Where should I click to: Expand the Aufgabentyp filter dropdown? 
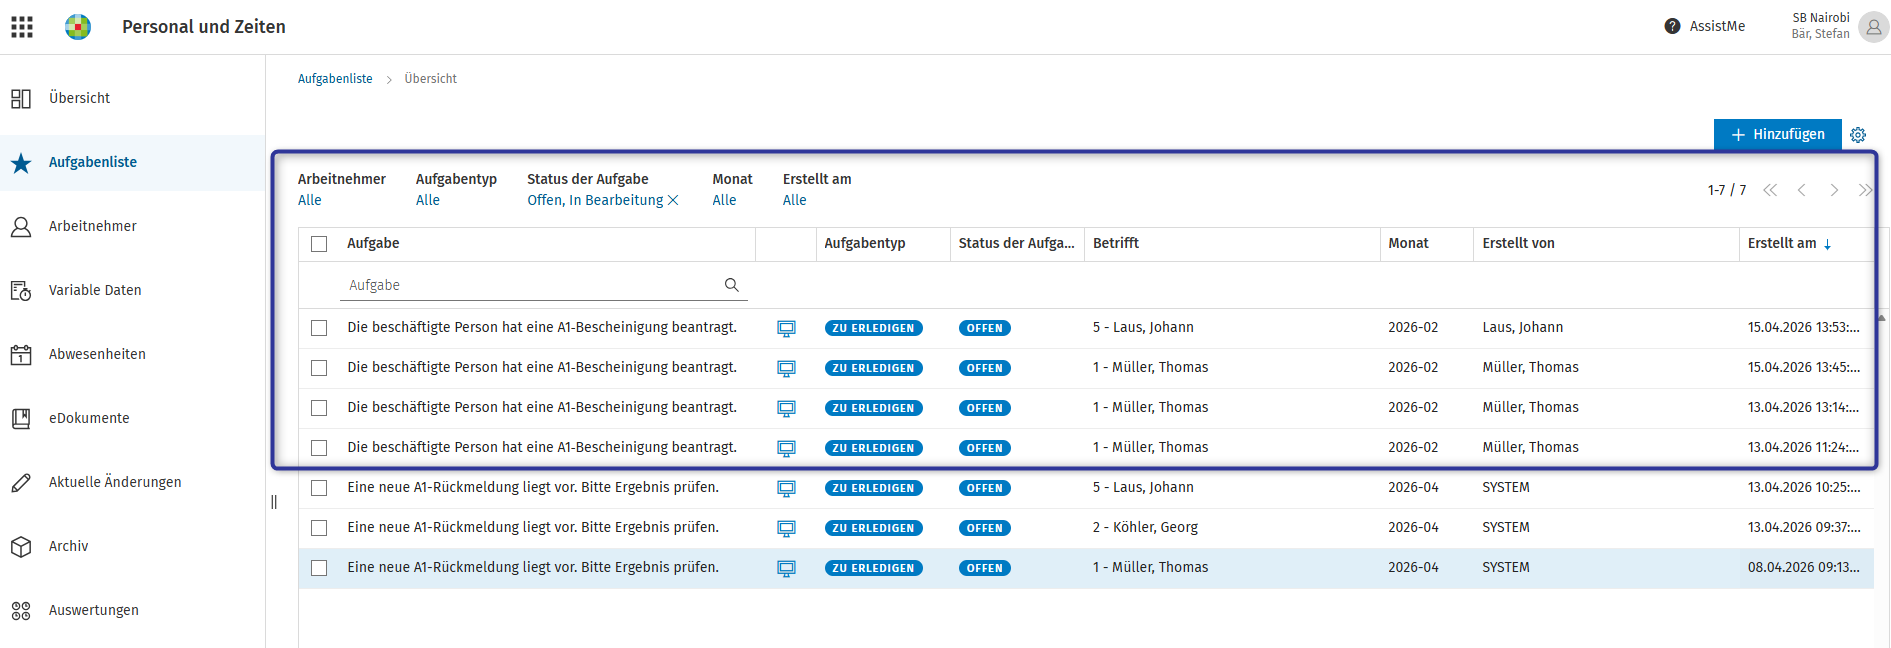(428, 200)
